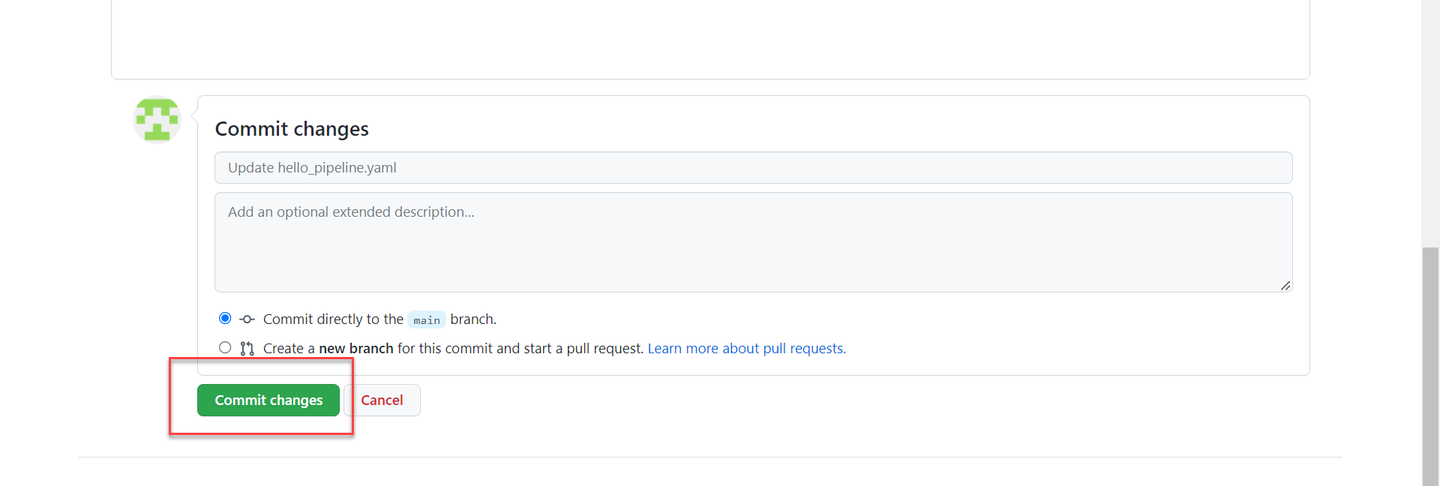Open Learn more about pull requests link

tap(747, 349)
